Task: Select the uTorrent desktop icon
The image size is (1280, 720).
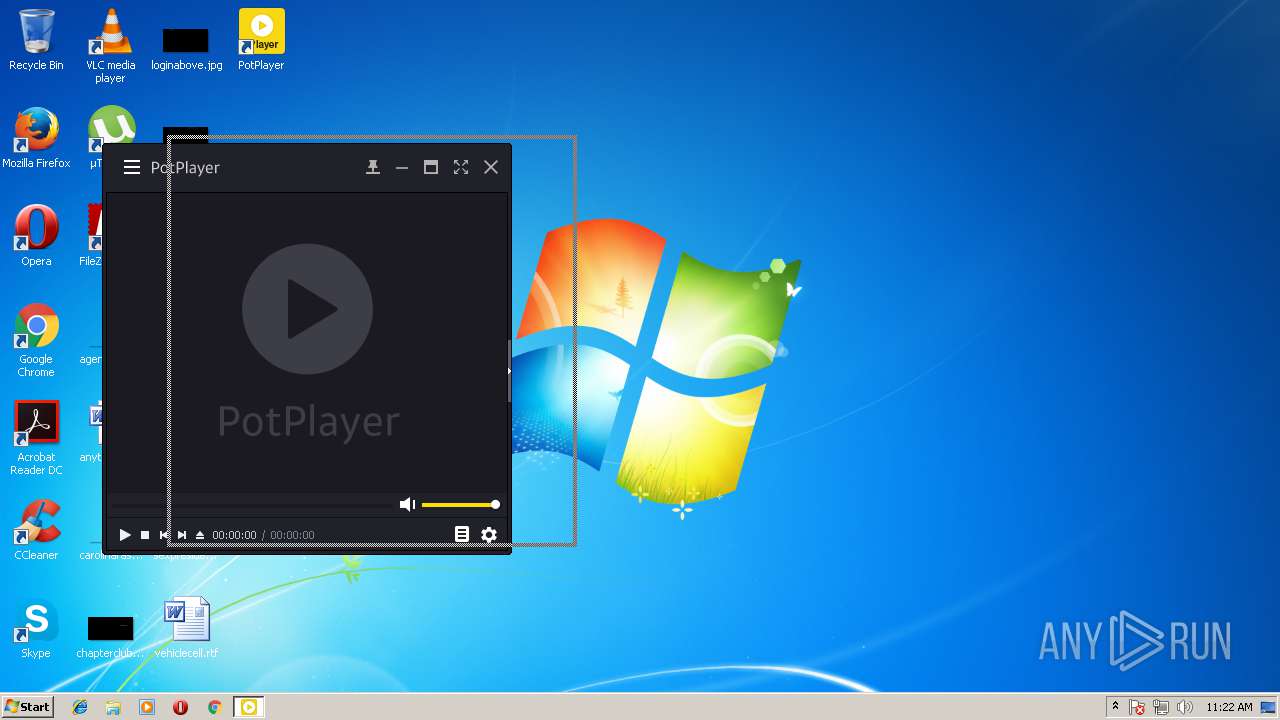Action: (x=111, y=124)
